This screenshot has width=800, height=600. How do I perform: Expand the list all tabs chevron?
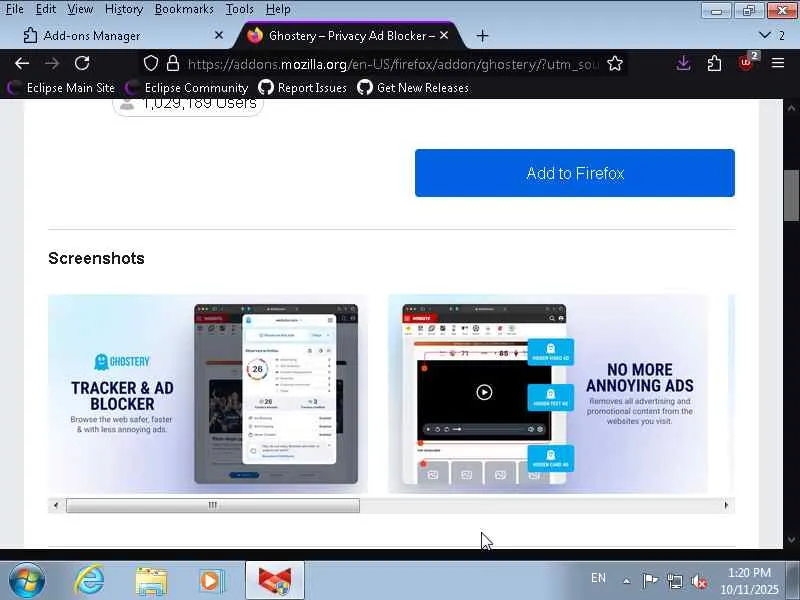pyautogui.click(x=765, y=35)
